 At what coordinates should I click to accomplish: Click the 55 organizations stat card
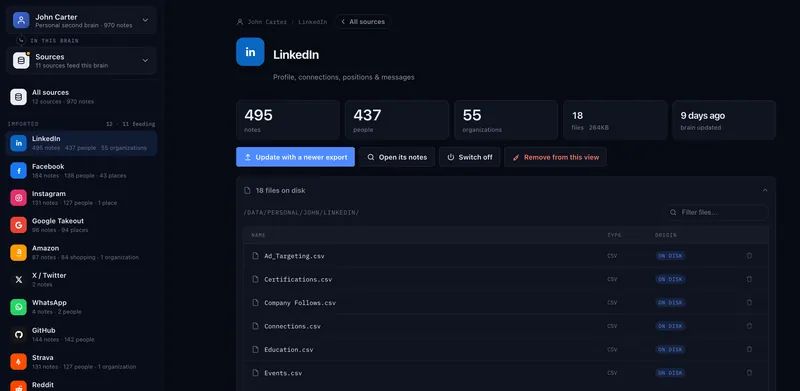tap(506, 120)
